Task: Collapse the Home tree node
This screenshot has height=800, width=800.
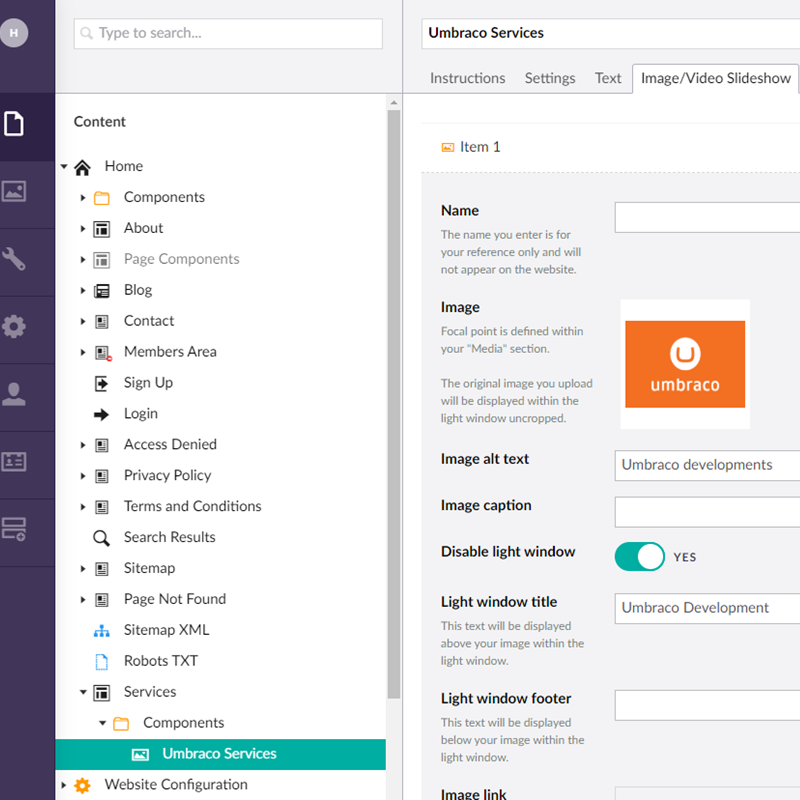Action: [64, 166]
